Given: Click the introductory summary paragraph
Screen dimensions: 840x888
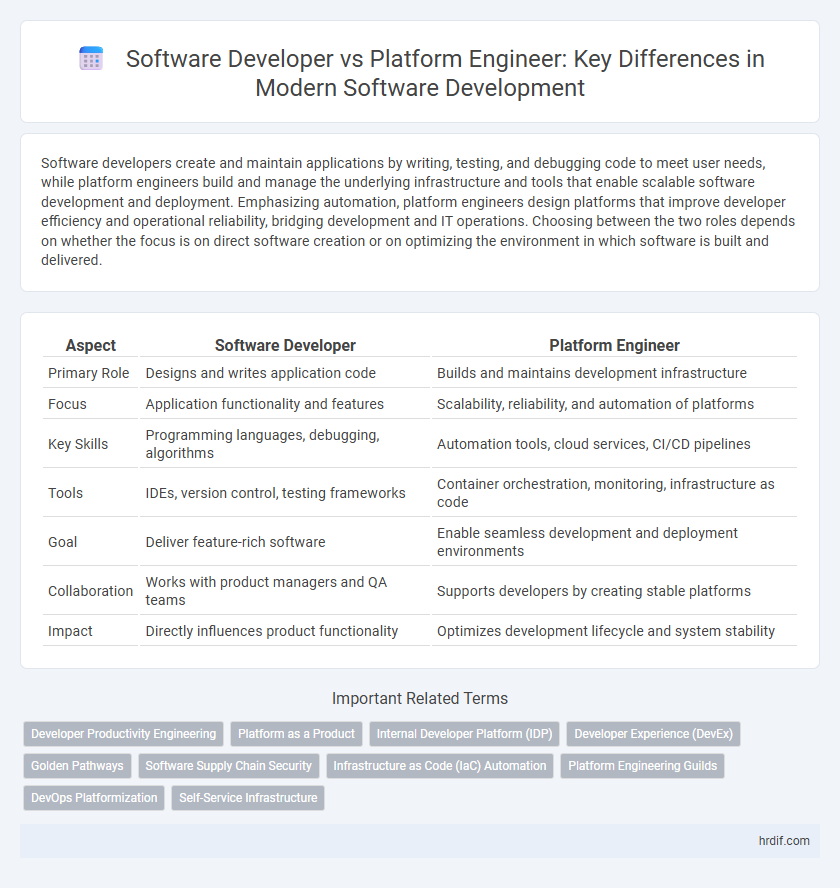Looking at the screenshot, I should click(x=418, y=212).
